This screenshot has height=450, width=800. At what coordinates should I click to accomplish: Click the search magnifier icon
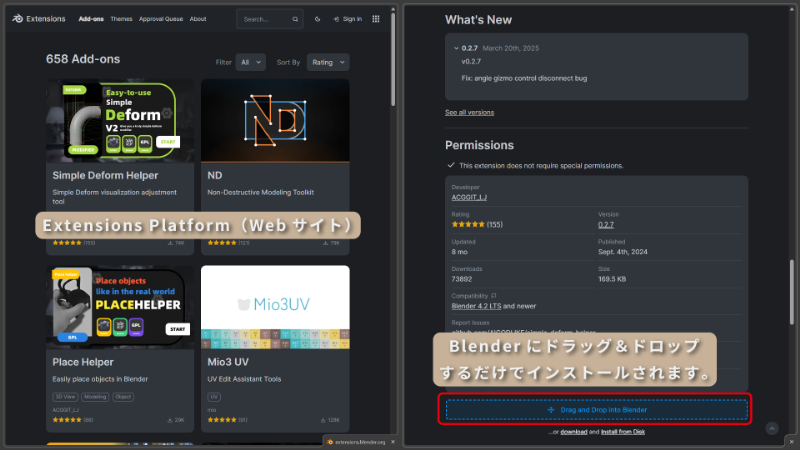tap(295, 19)
